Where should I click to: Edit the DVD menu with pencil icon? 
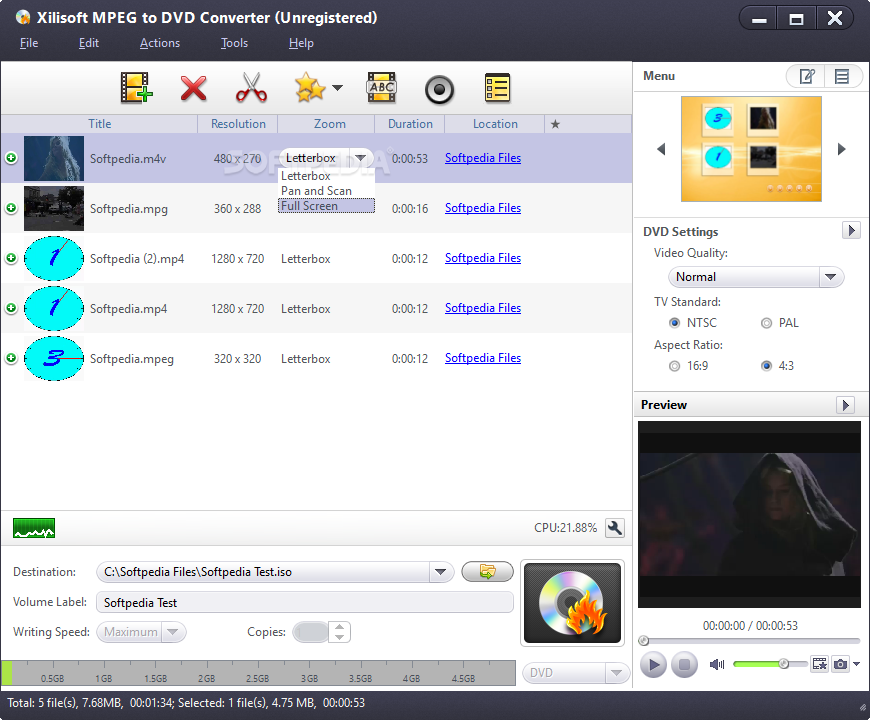coord(806,76)
